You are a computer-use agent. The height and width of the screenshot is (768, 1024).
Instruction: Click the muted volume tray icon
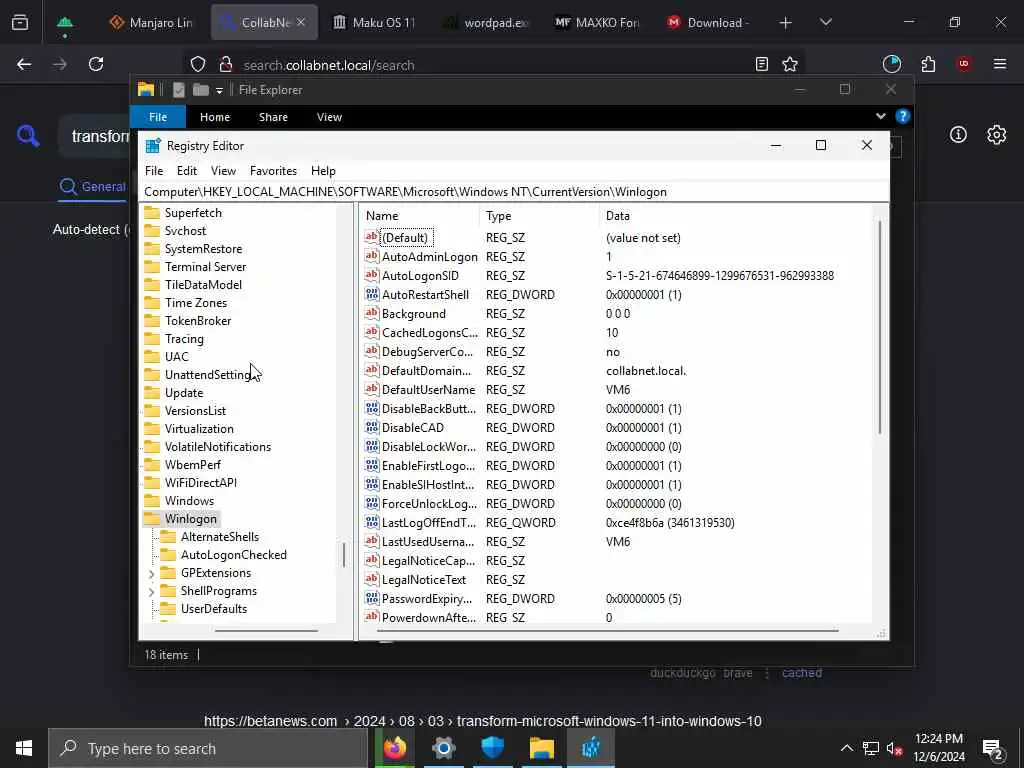[895, 748]
